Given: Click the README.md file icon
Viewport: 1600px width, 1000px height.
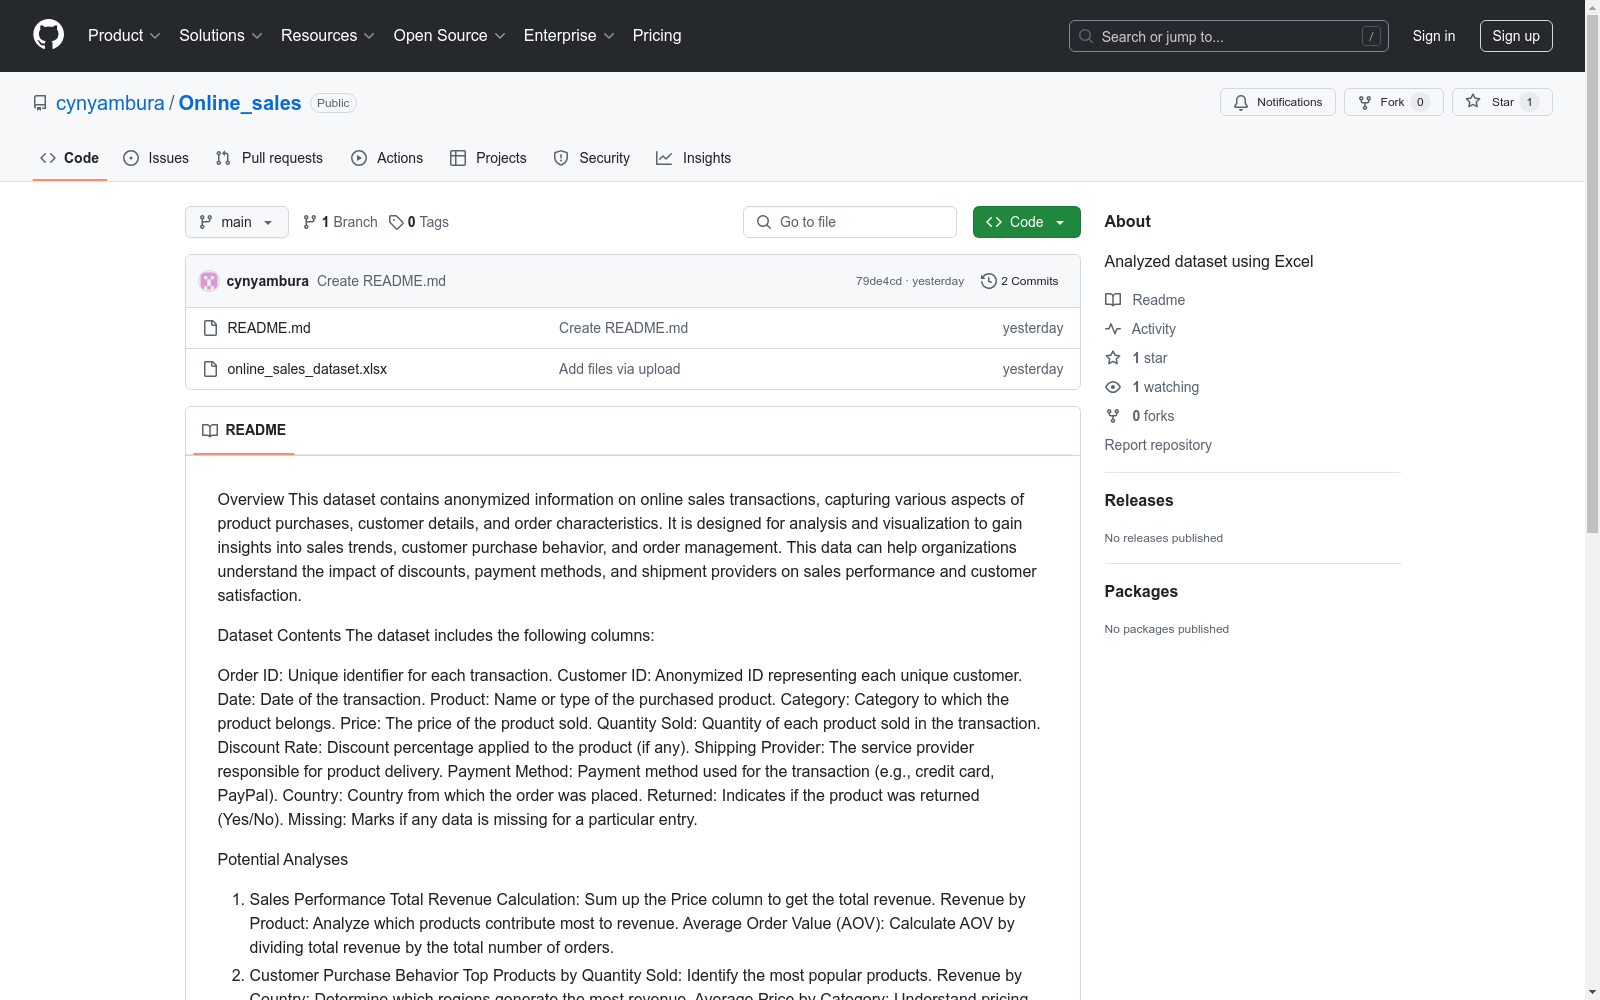Looking at the screenshot, I should tap(210, 328).
